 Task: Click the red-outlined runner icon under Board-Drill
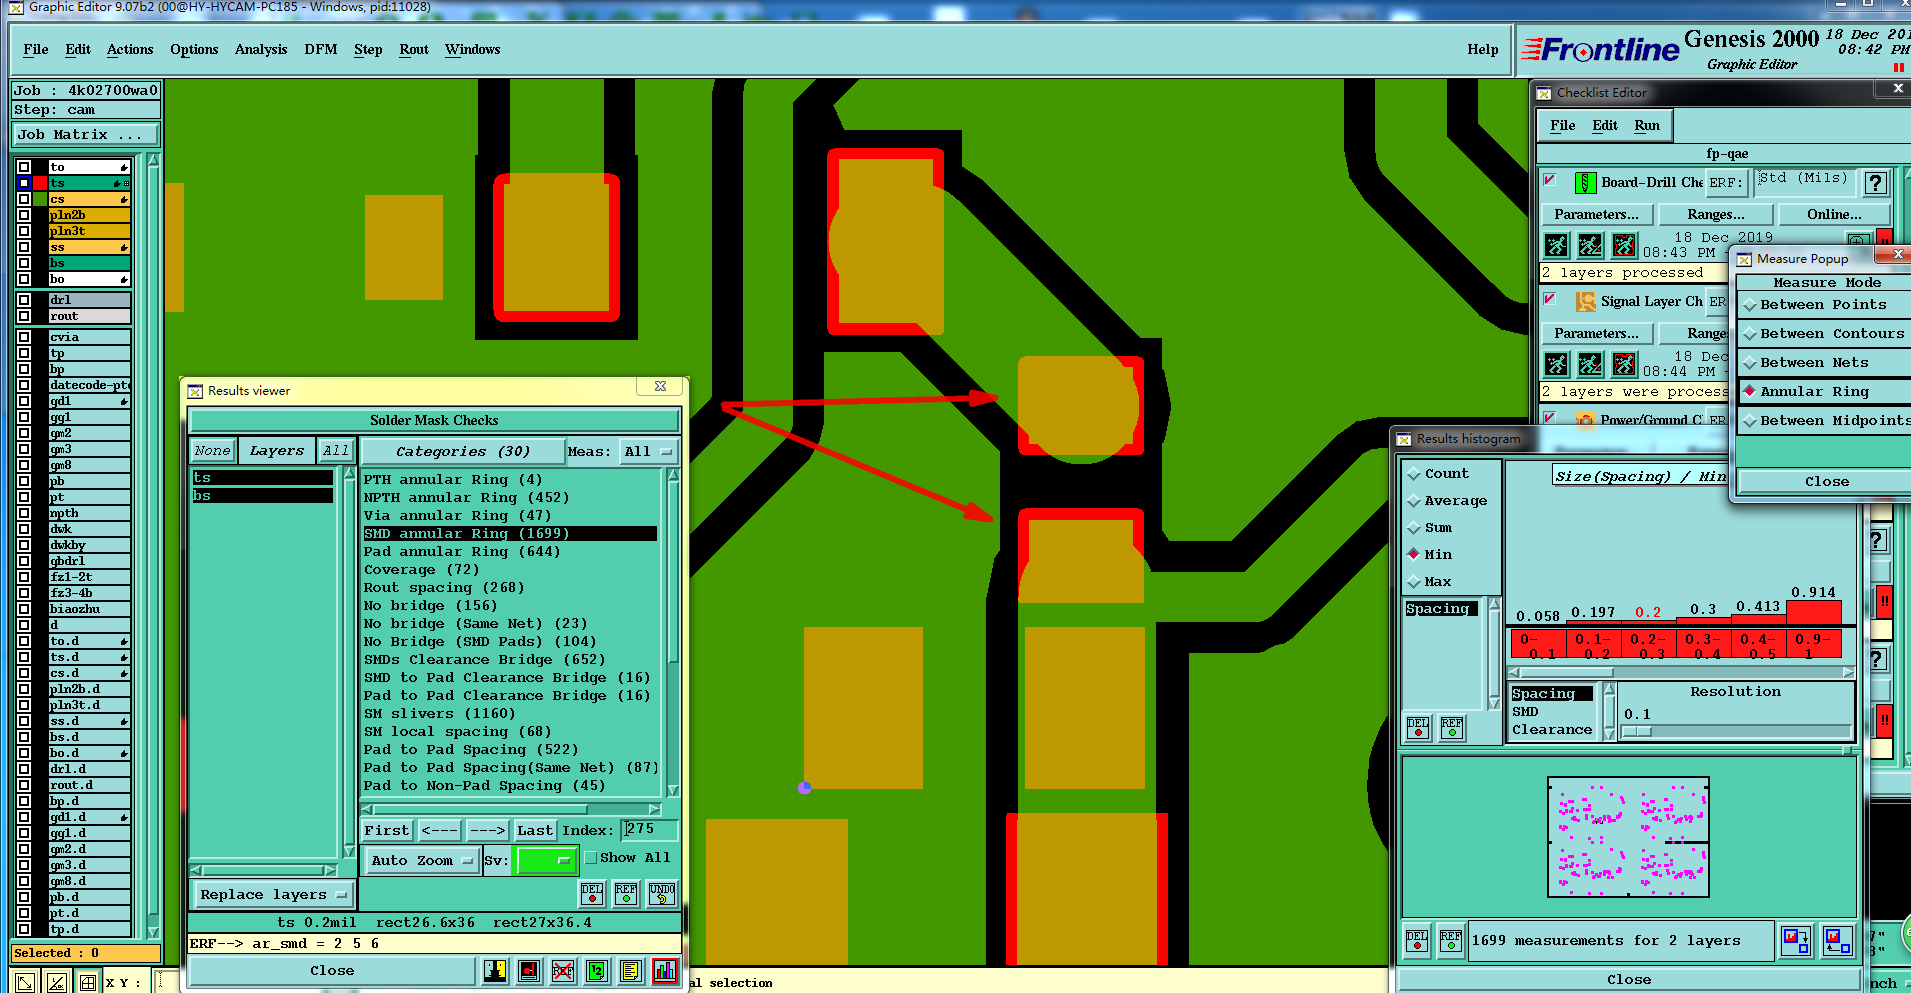point(1625,245)
